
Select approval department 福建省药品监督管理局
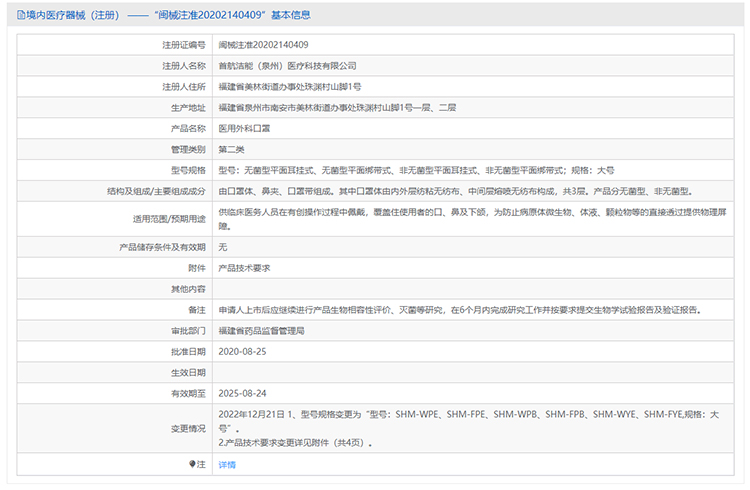[261, 330]
